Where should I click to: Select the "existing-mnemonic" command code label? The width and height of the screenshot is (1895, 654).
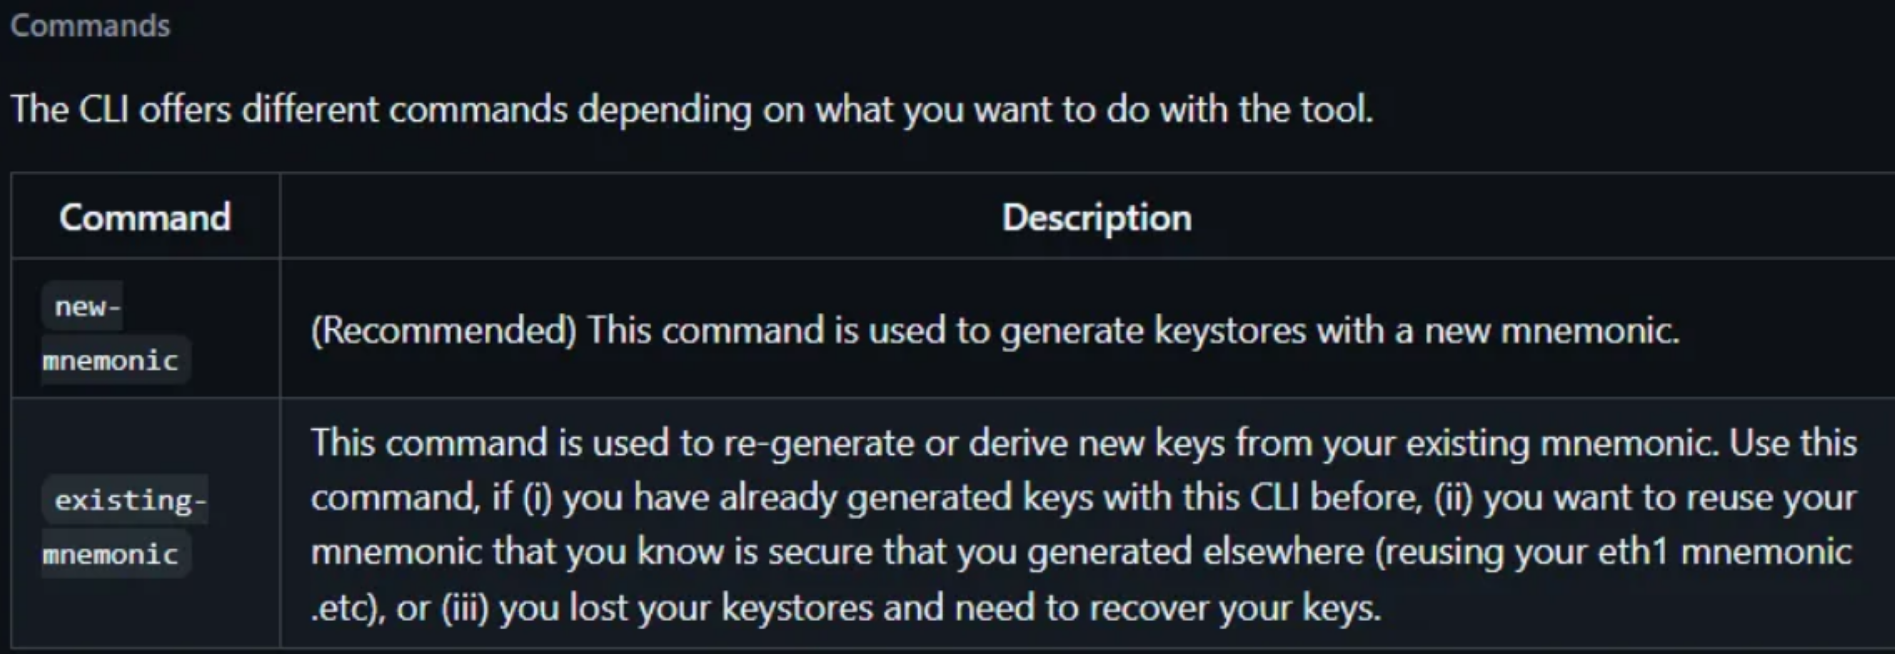click(x=124, y=526)
